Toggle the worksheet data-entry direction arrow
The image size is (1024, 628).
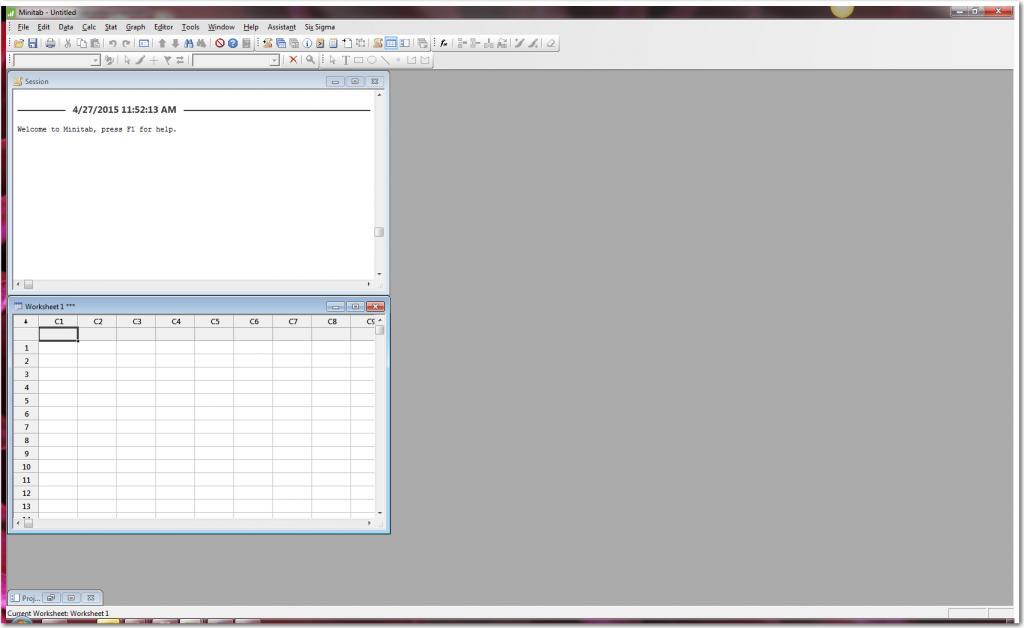[x=25, y=321]
